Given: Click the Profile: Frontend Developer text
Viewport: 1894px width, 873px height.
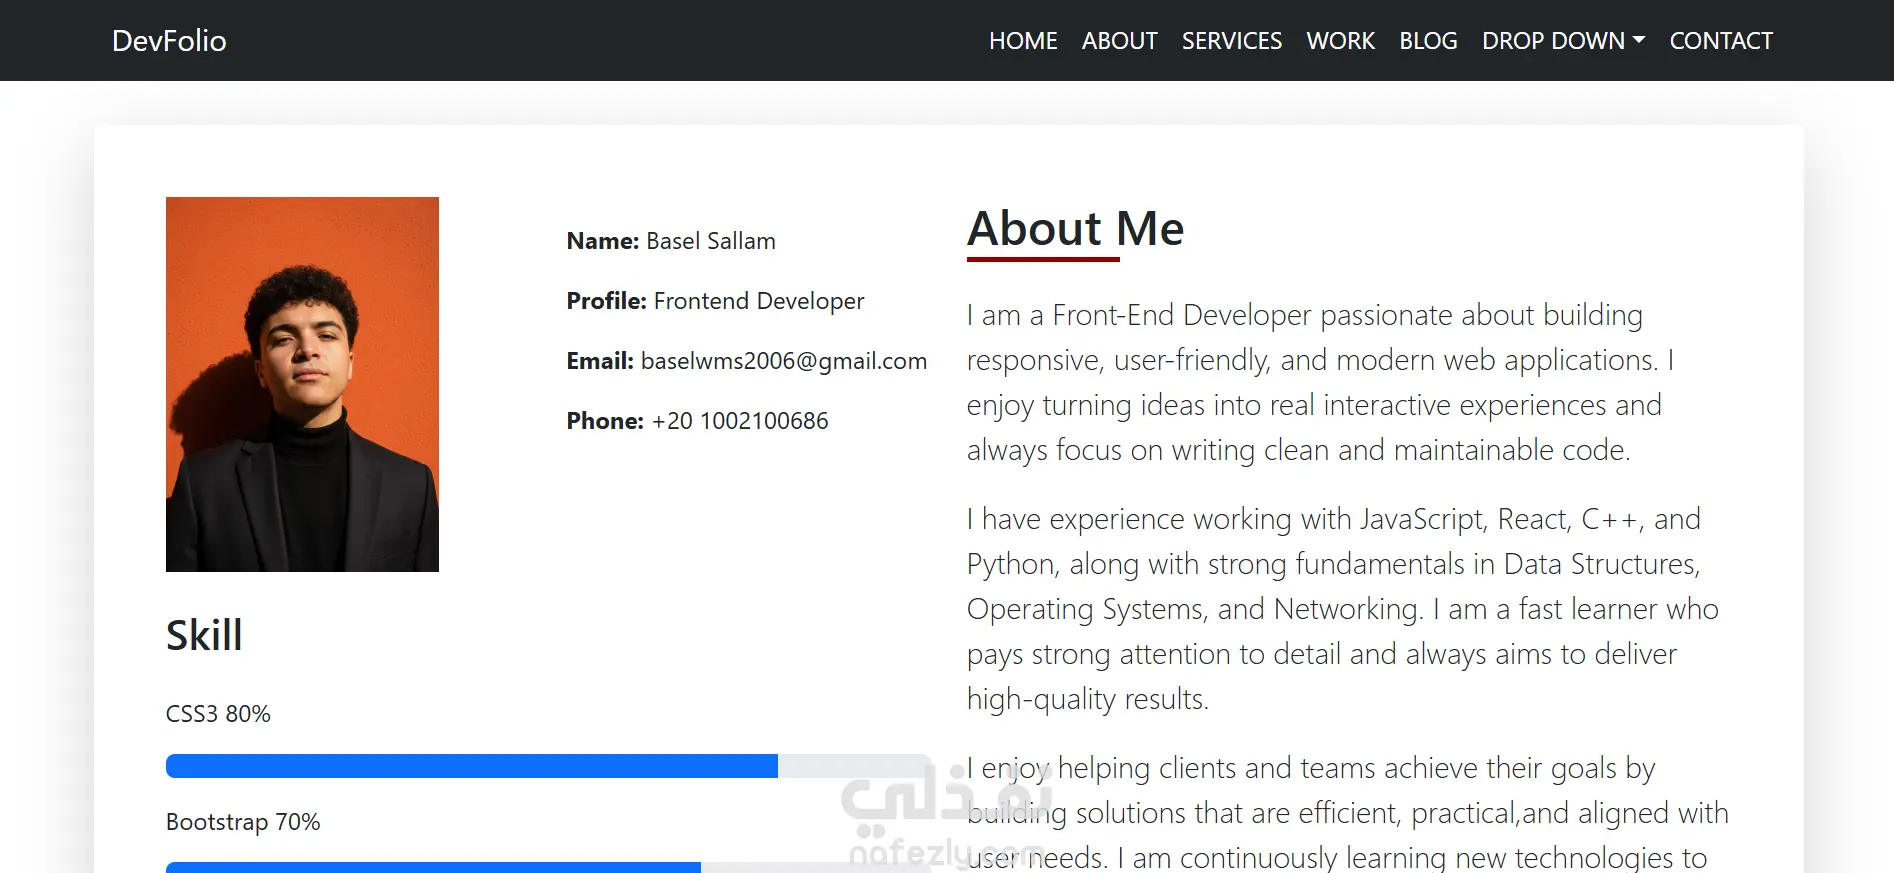Looking at the screenshot, I should [715, 301].
